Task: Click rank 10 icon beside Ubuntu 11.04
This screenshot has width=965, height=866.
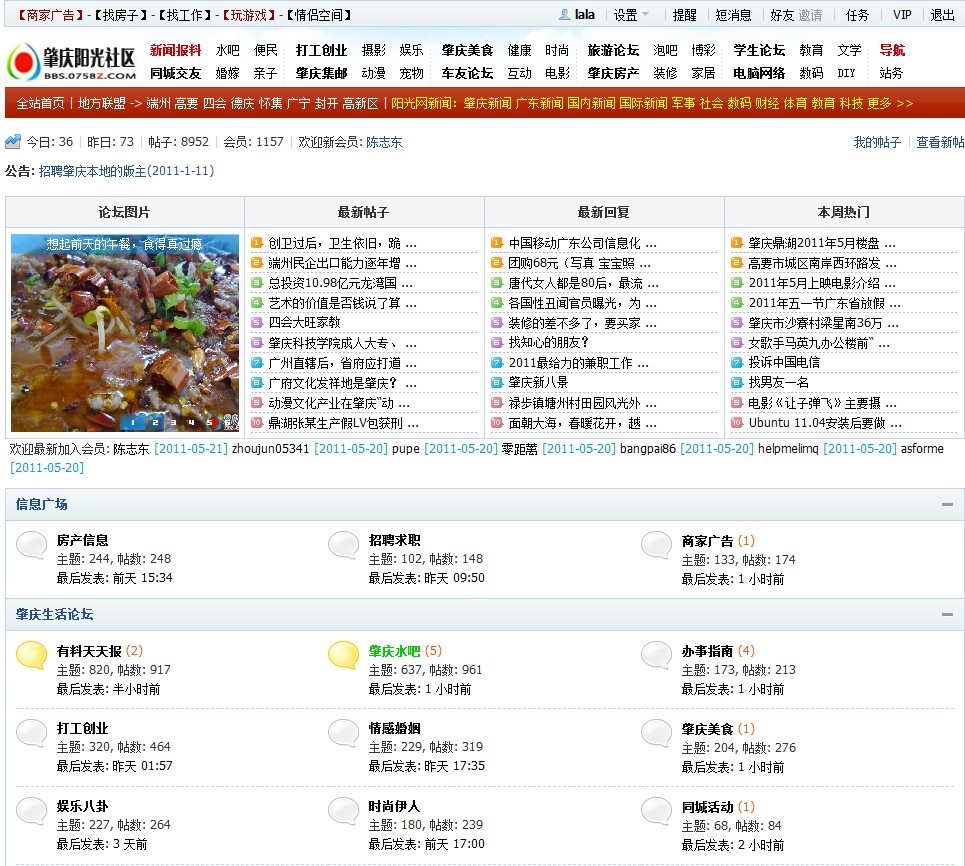Action: (737, 422)
